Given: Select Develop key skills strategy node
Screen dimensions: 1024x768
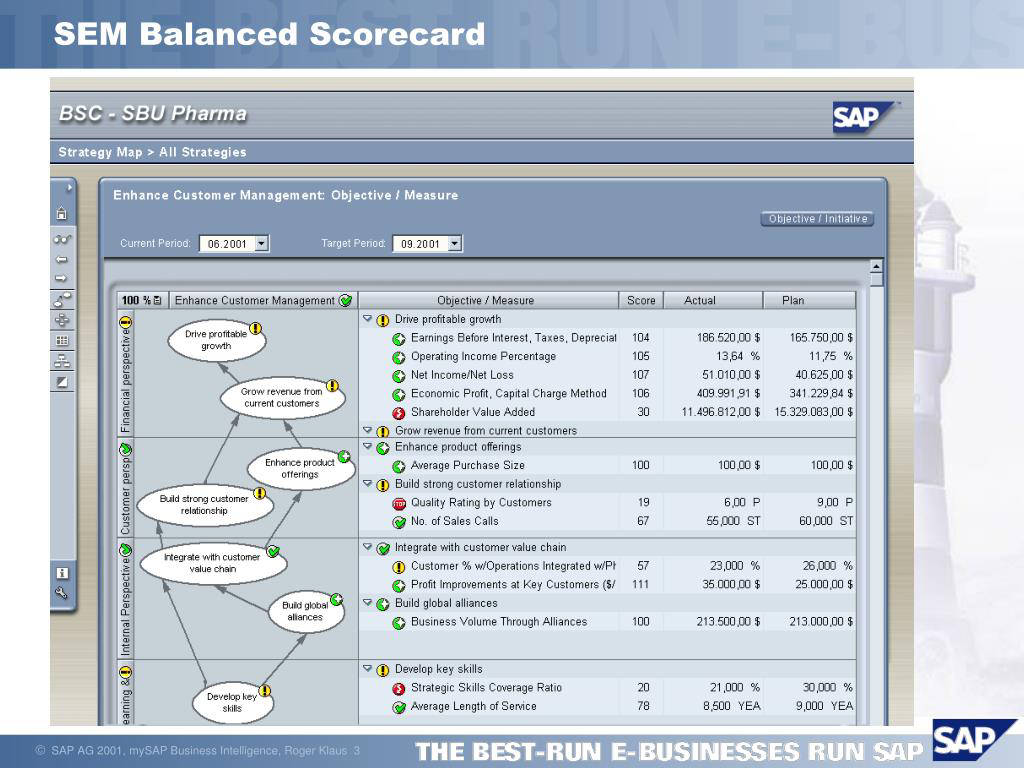Looking at the screenshot, I should tap(232, 703).
